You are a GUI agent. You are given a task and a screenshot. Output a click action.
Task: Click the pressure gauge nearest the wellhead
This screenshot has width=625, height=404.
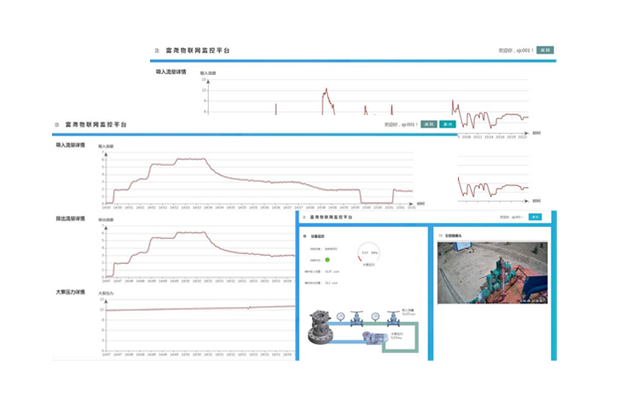(x=340, y=317)
